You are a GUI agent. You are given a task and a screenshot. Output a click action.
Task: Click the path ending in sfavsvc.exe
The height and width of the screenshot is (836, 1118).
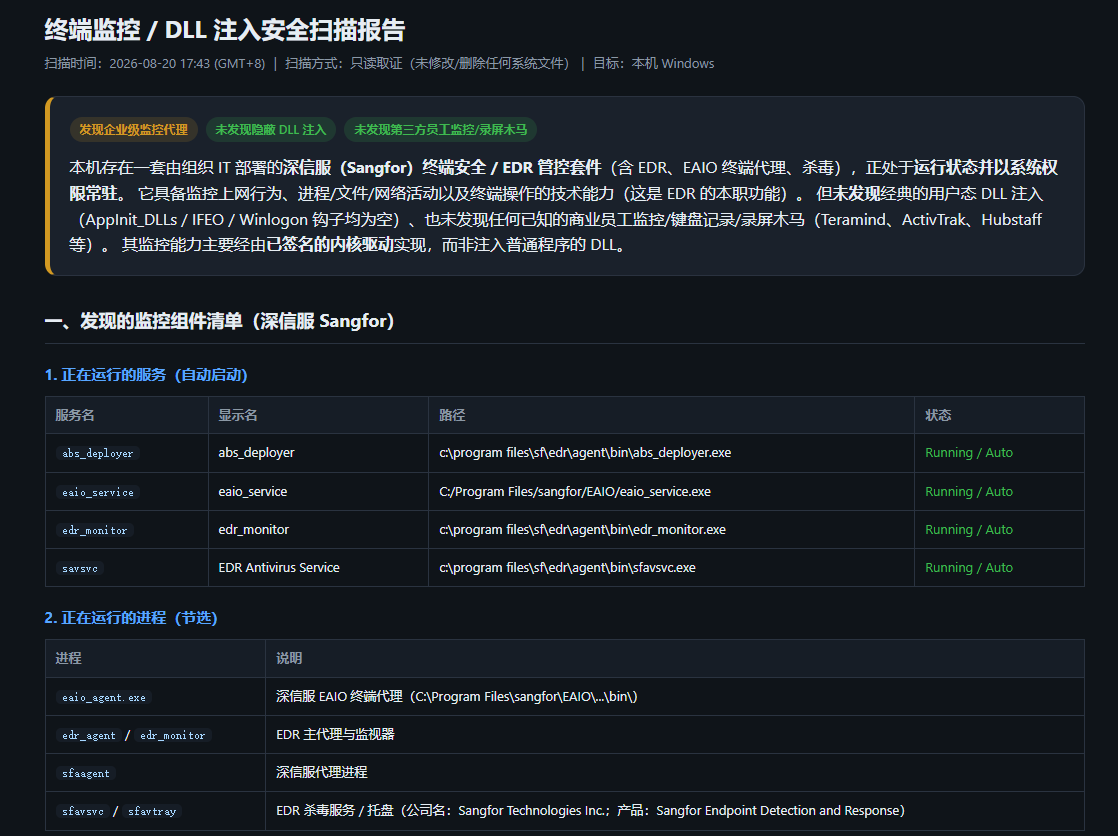568,567
